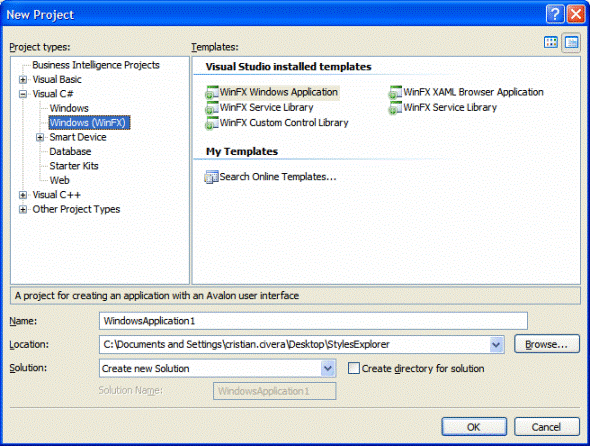Expand the Visual C++ node

click(x=23, y=195)
